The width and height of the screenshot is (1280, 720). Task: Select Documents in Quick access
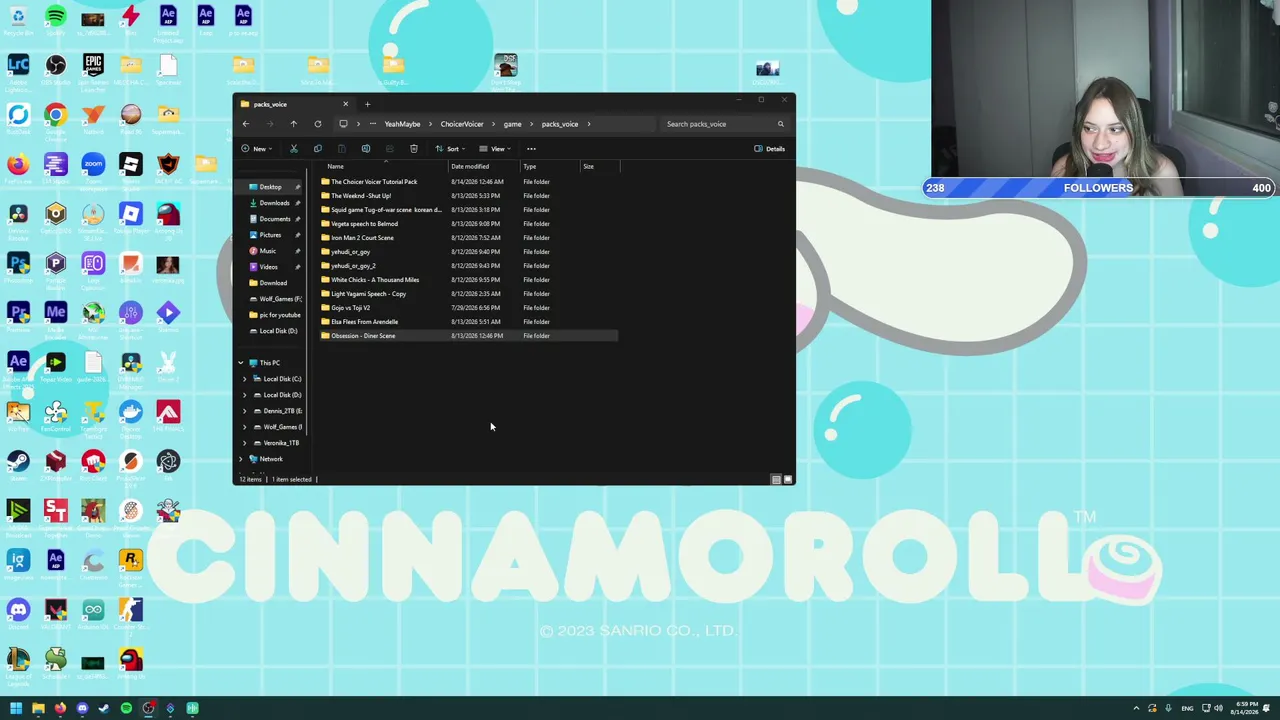[x=274, y=219]
